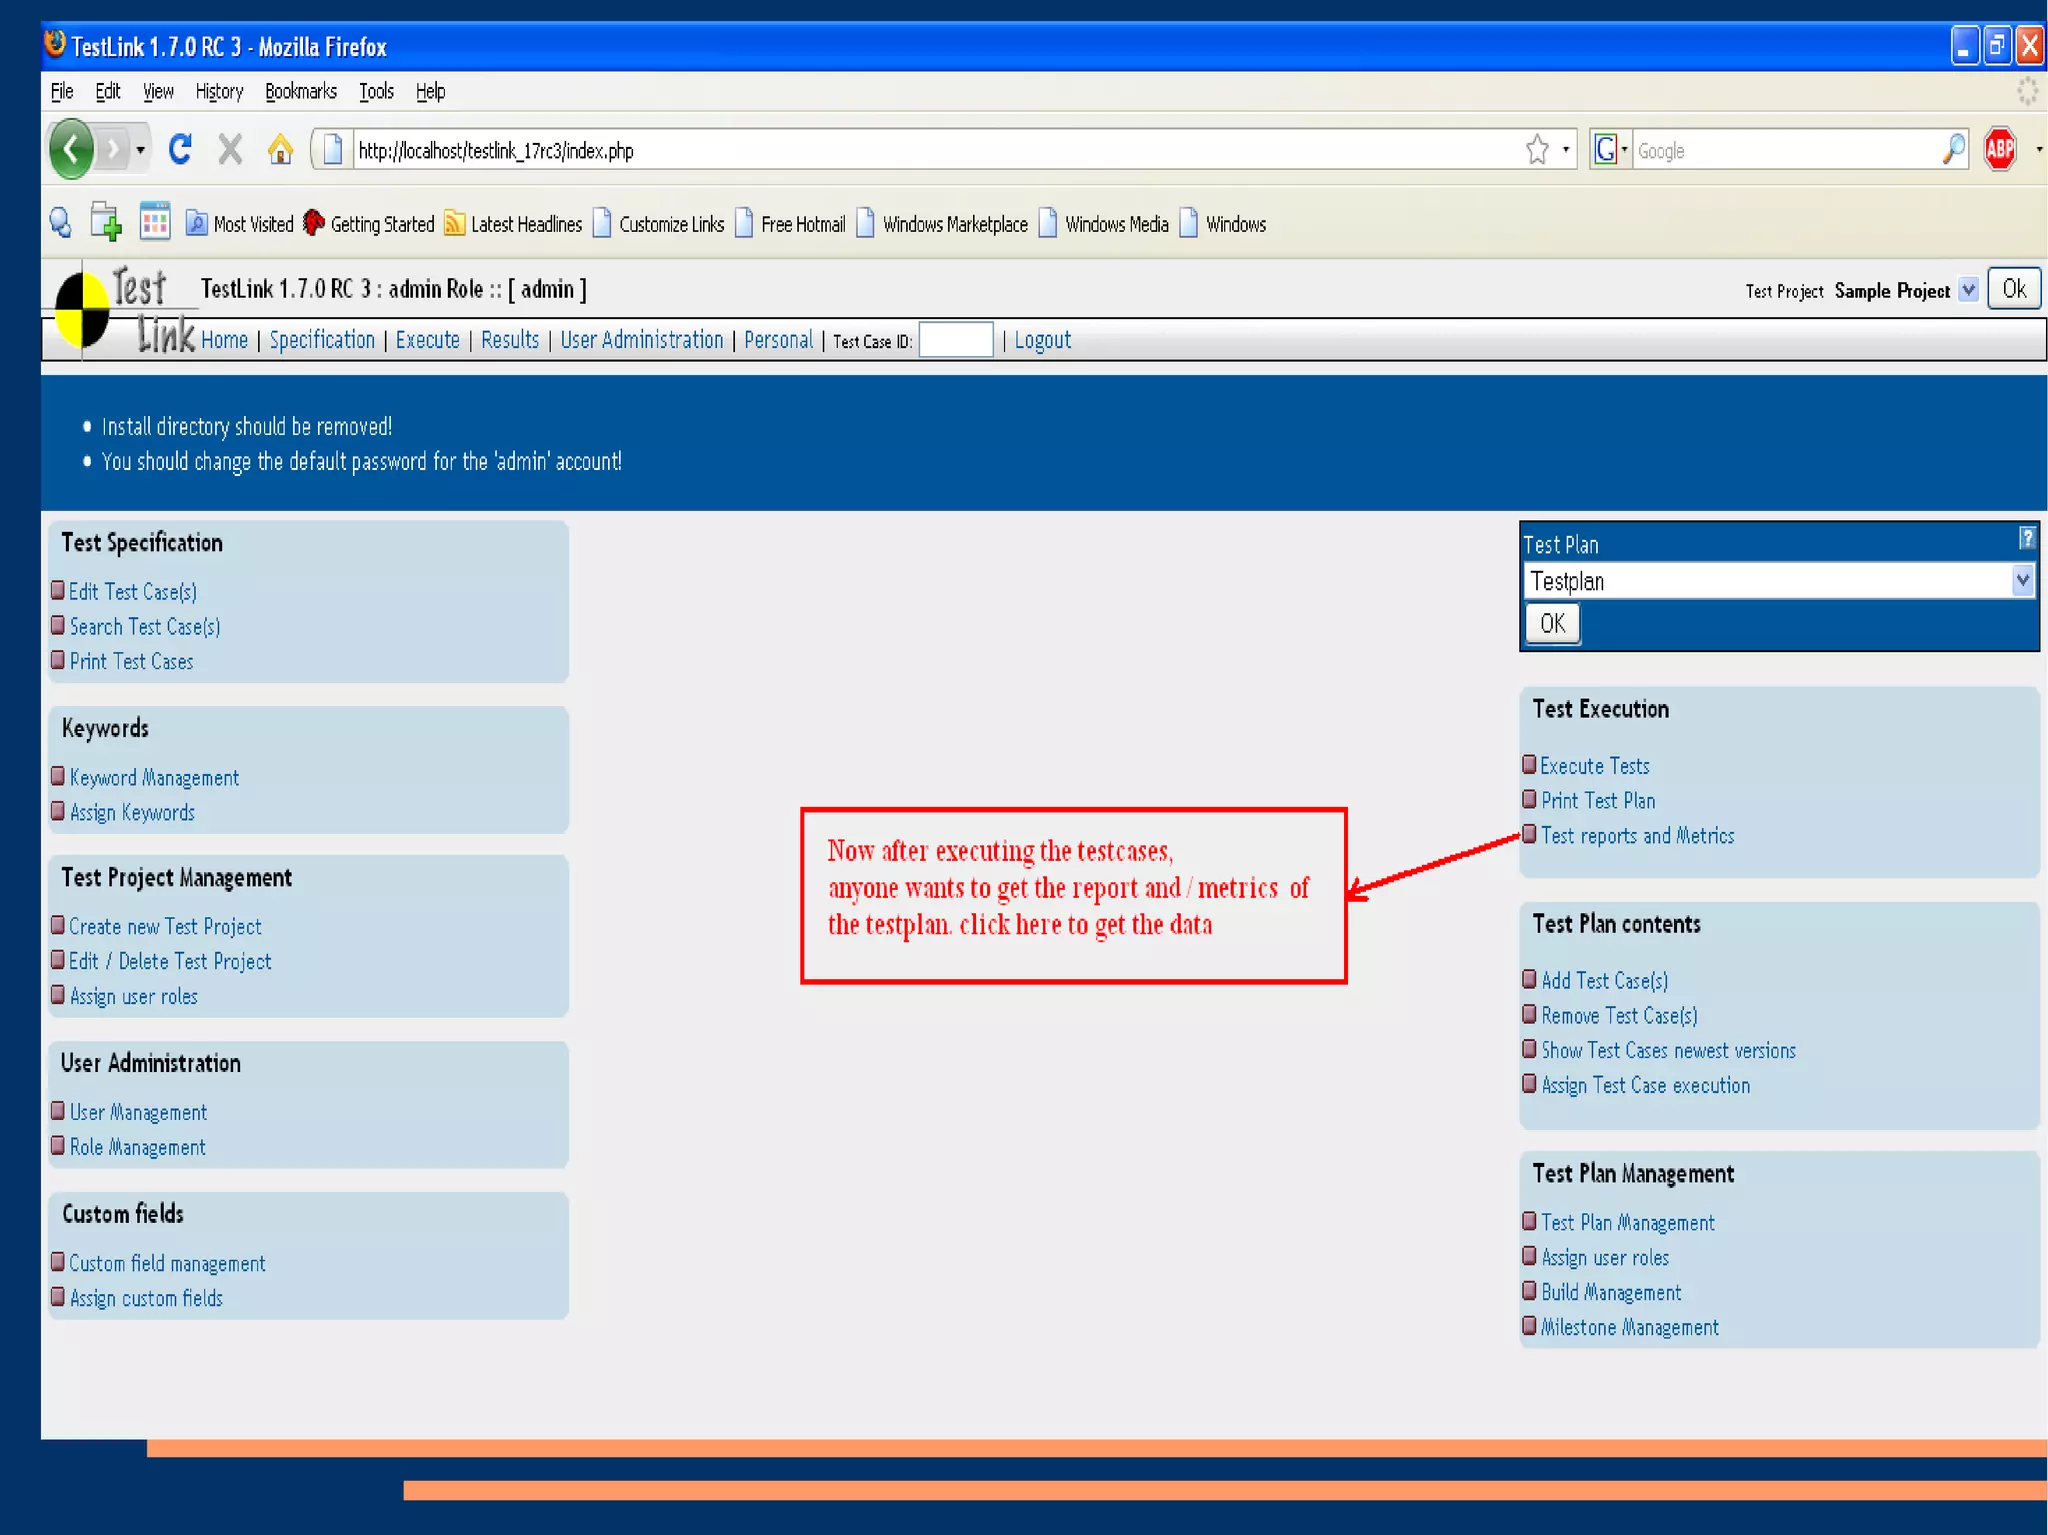Click the Firefox Back arrow button
2048x1535 pixels.
[71, 150]
